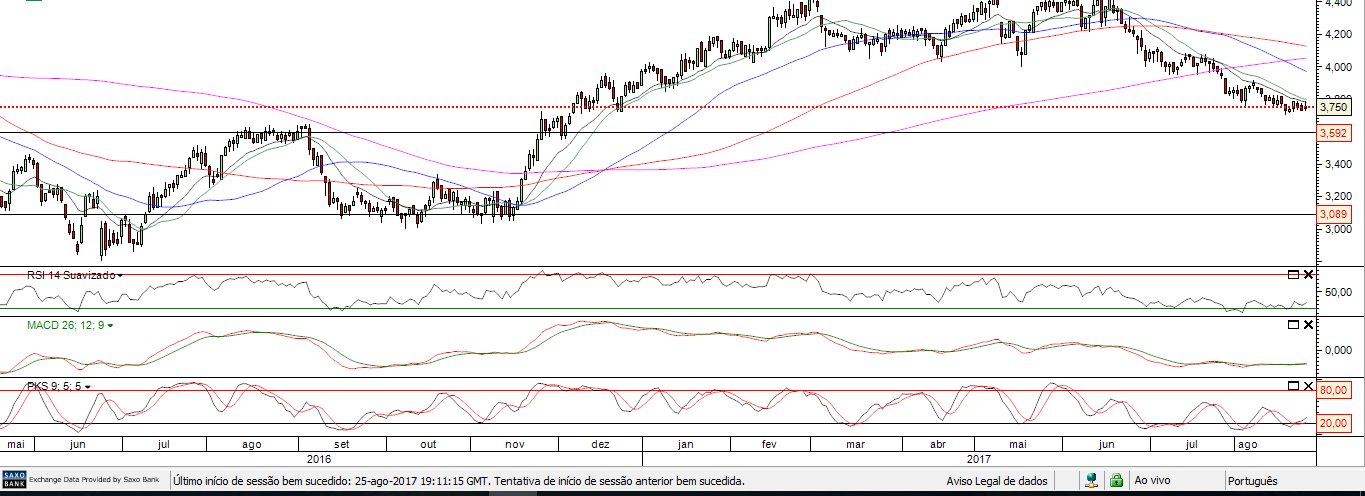Maximize the MACD indicator panel
This screenshot has width=1365, height=496.
coord(1292,324)
